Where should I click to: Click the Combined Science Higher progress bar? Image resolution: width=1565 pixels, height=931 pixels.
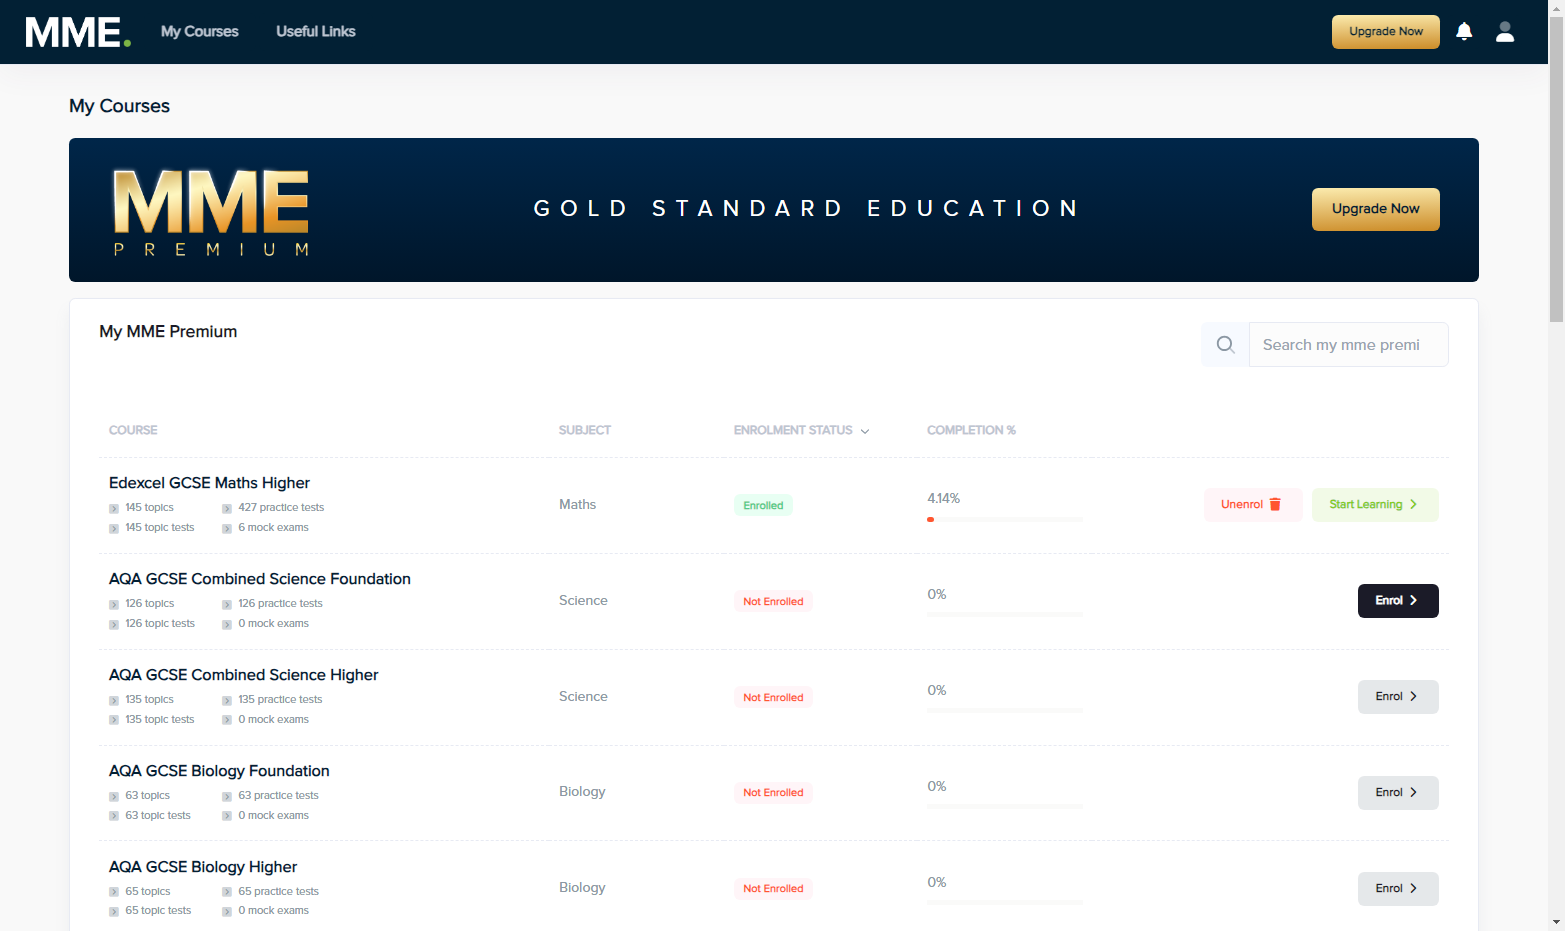(x=1005, y=710)
